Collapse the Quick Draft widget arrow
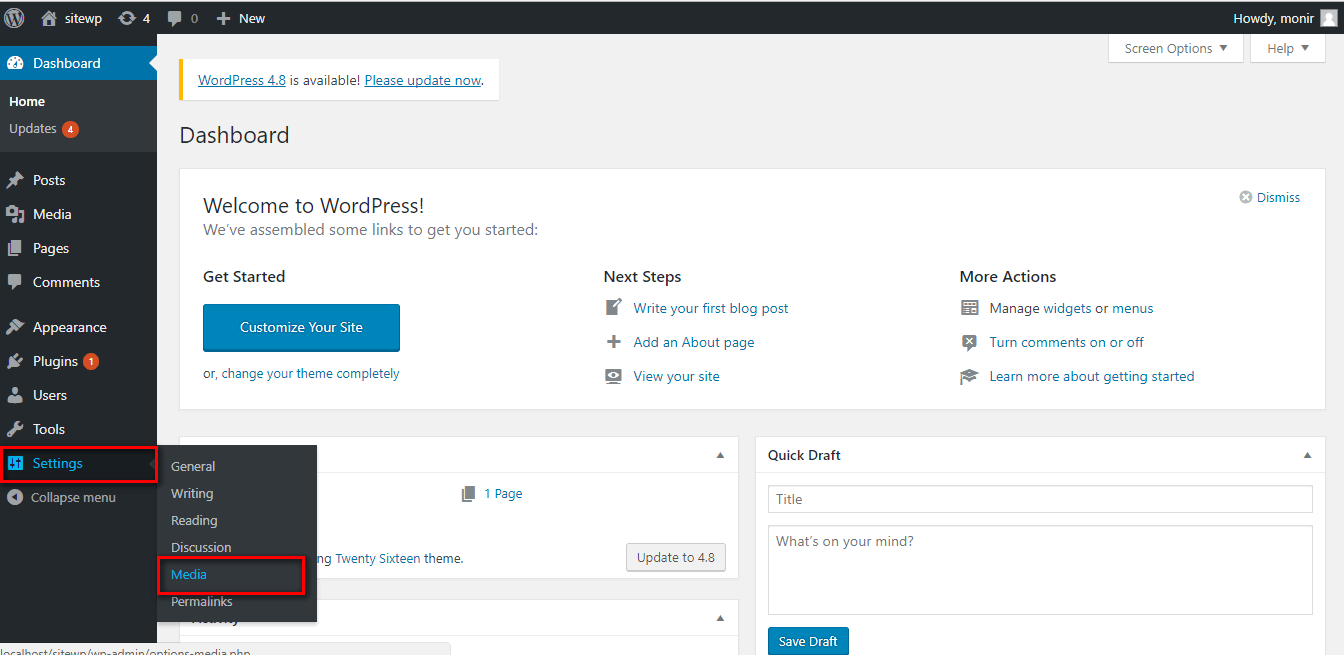 tap(1307, 455)
